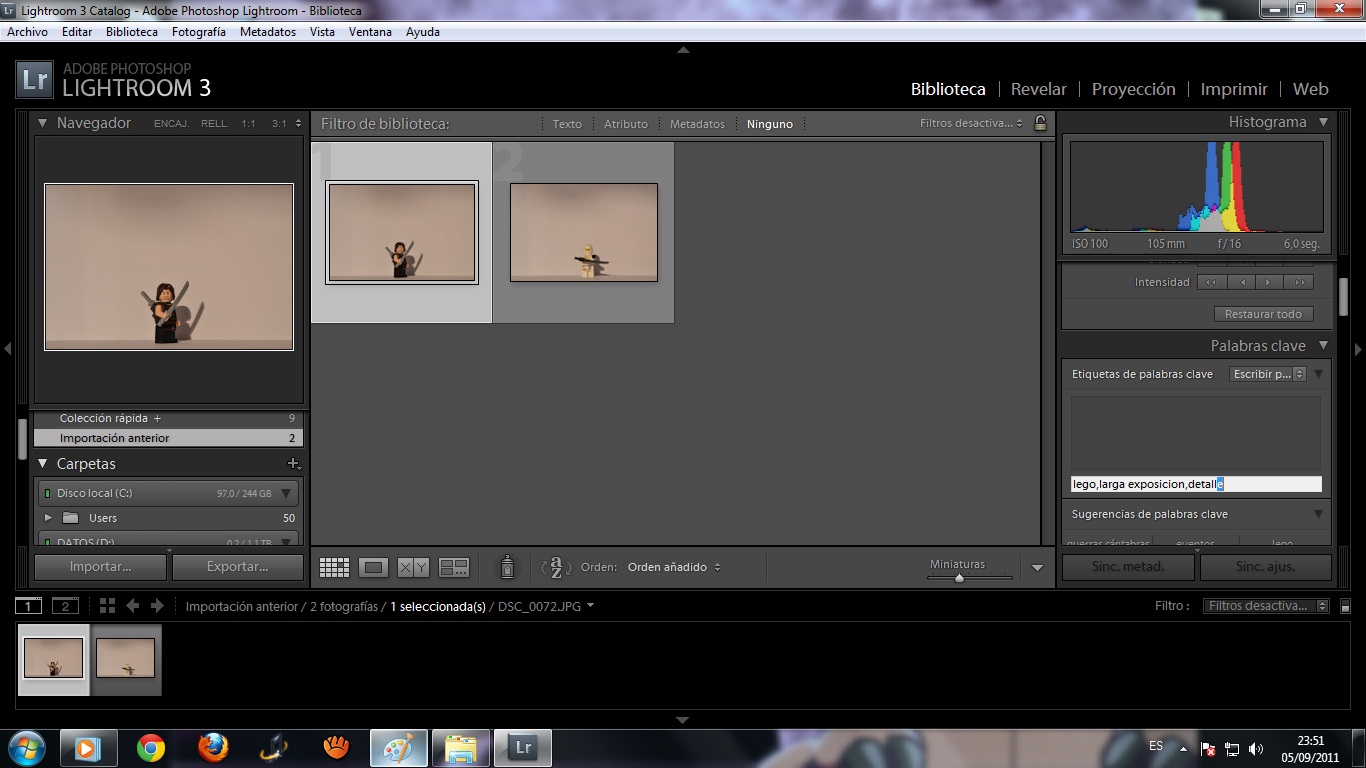This screenshot has height=768, width=1366.
Task: Click the small decrease Intensidad arrow
Action: coord(1240,282)
